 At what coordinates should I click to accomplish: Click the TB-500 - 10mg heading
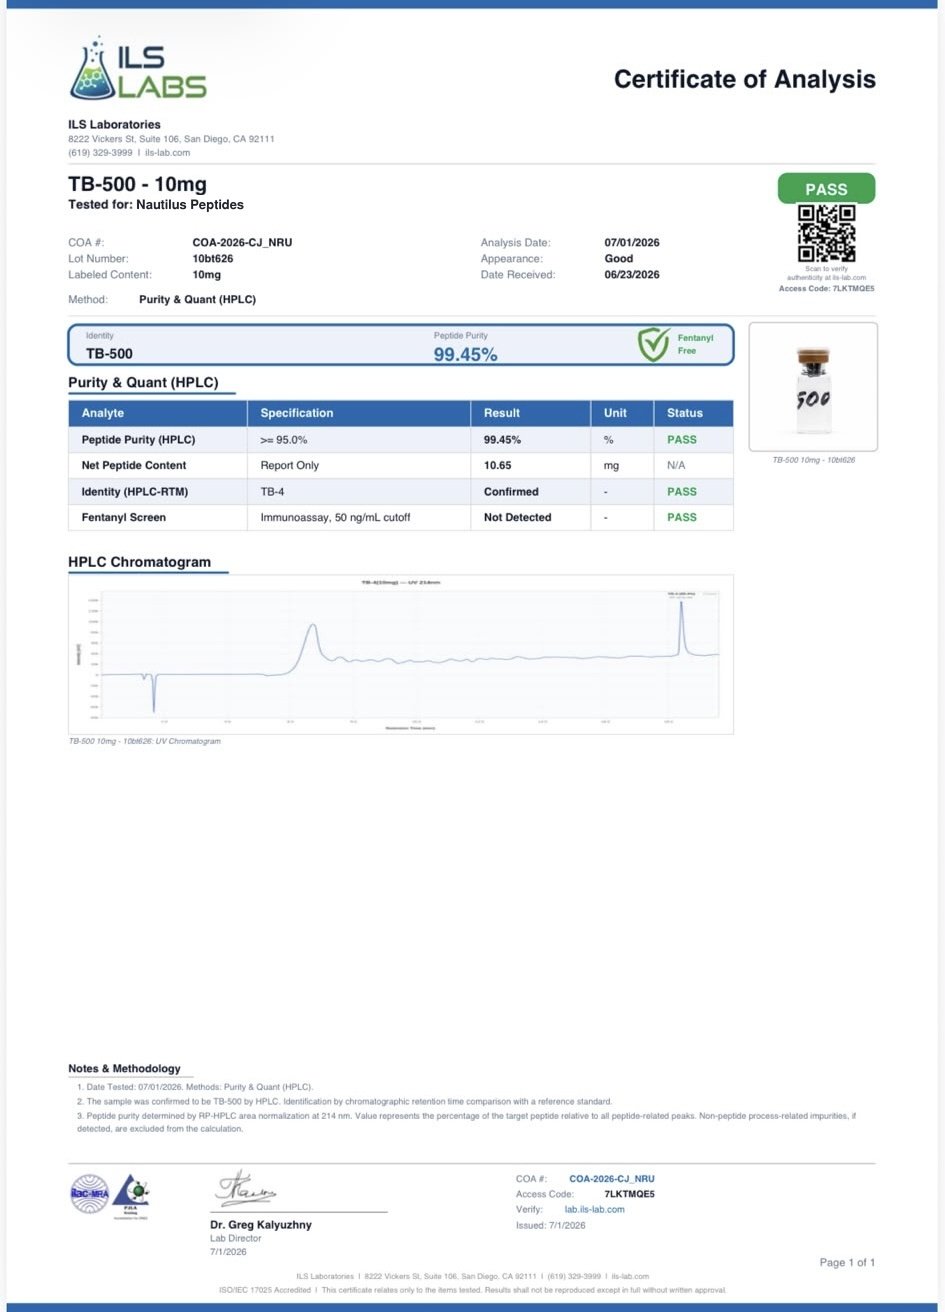[137, 185]
